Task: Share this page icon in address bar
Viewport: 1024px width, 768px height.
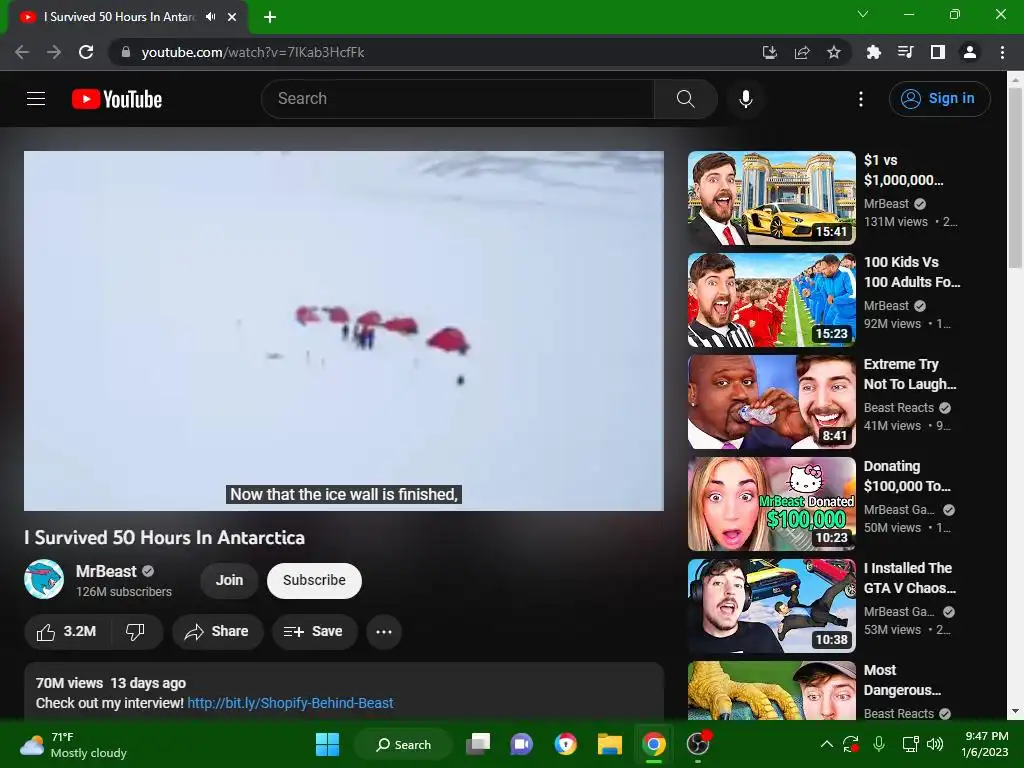Action: coord(802,52)
